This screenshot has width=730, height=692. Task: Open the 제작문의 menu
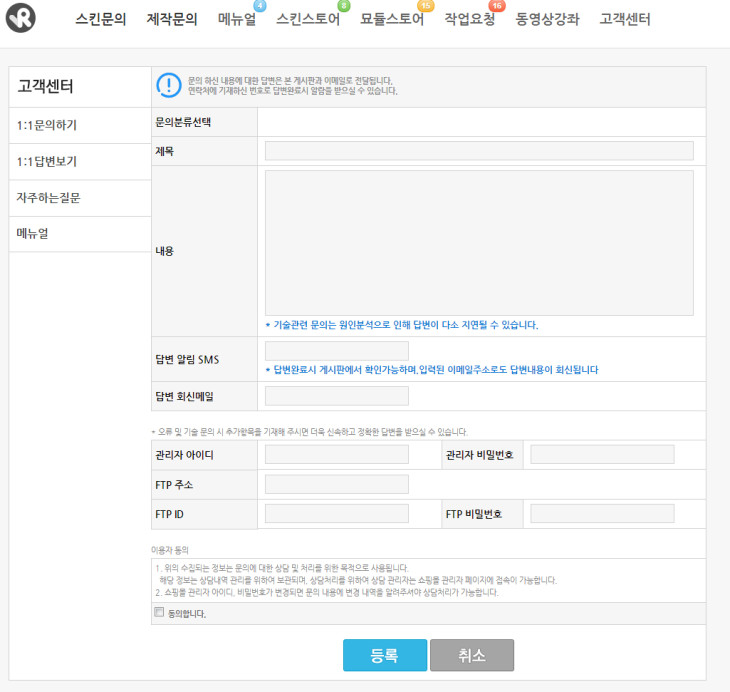pyautogui.click(x=172, y=19)
